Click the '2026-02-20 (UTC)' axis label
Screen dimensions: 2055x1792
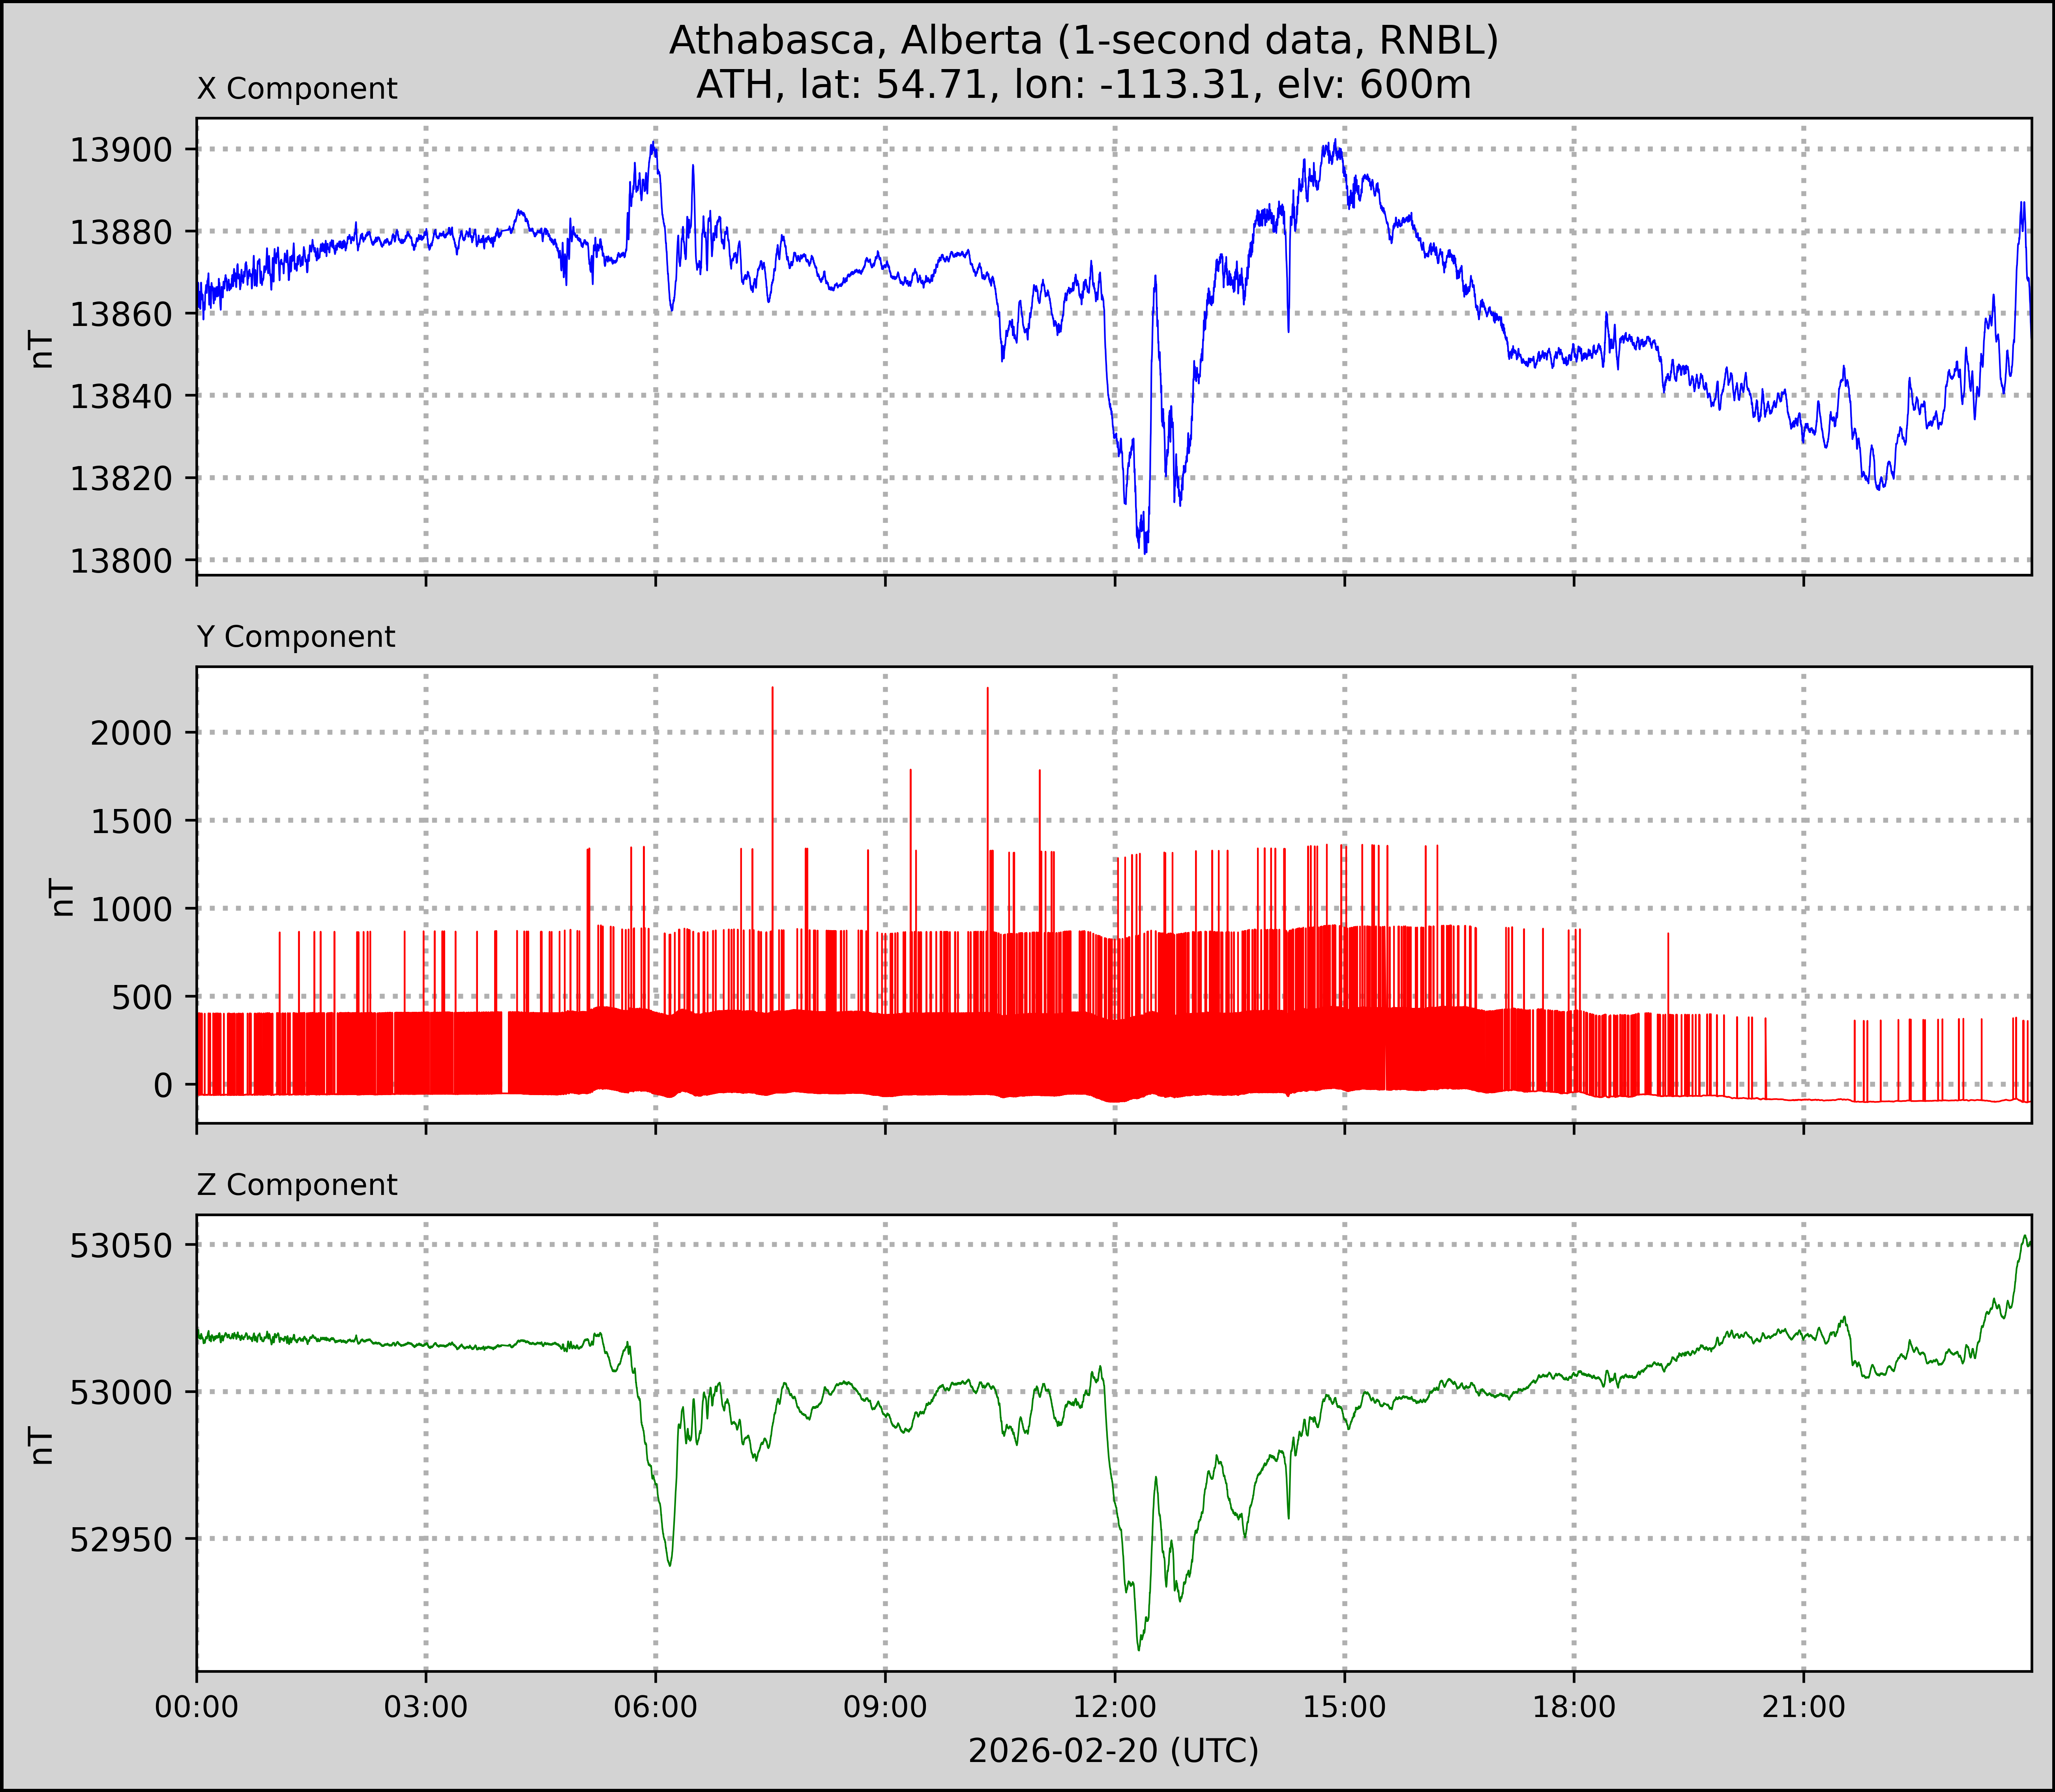[x=1113, y=1751]
